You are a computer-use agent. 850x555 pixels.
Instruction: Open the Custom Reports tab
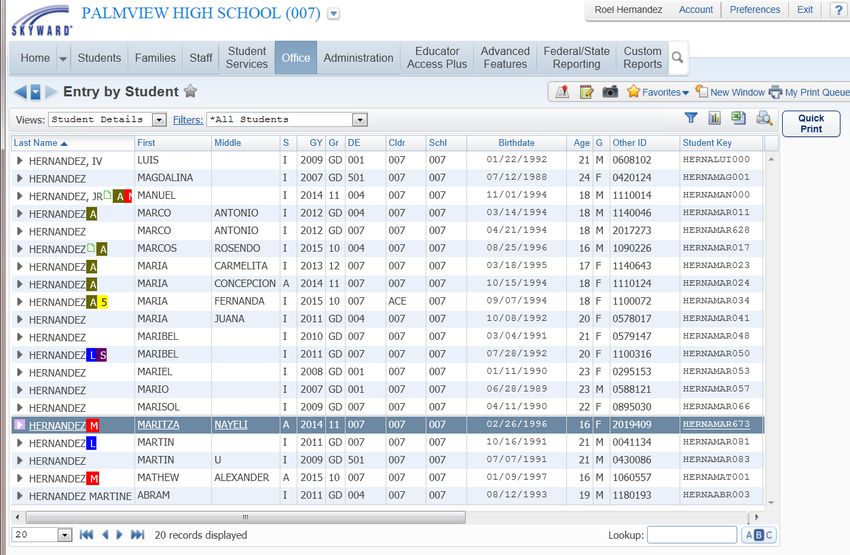click(642, 57)
